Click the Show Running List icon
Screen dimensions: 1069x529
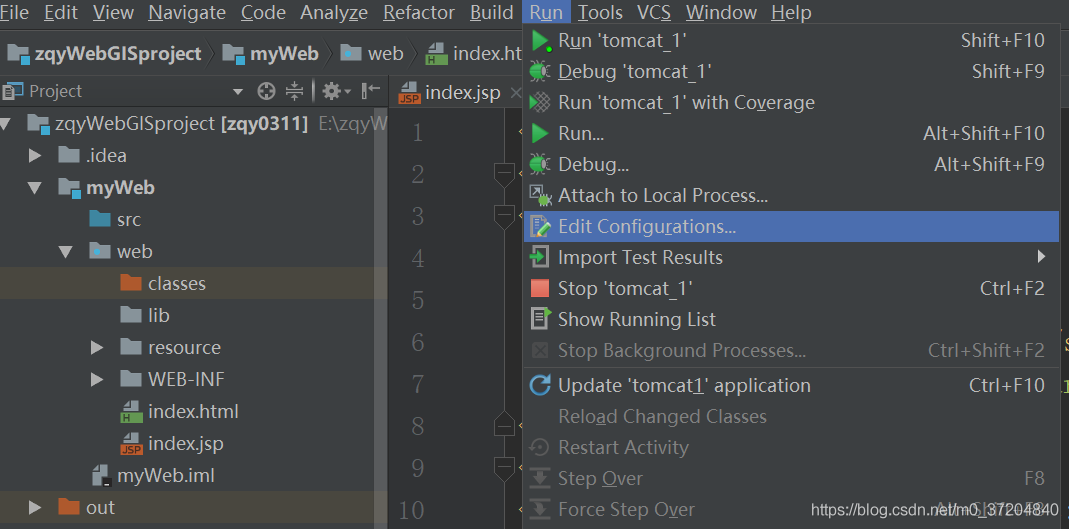[540, 319]
